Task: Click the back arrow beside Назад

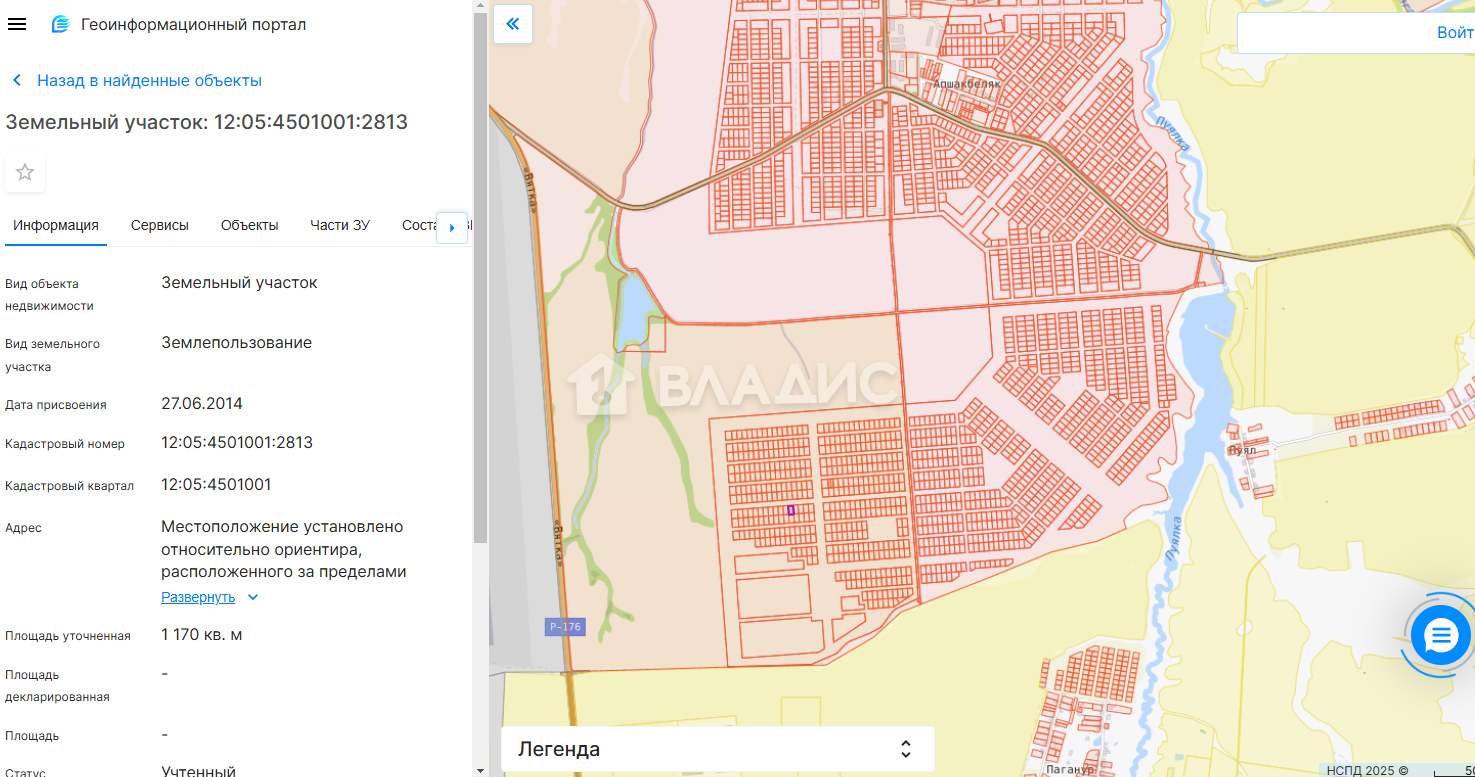Action: [x=17, y=80]
